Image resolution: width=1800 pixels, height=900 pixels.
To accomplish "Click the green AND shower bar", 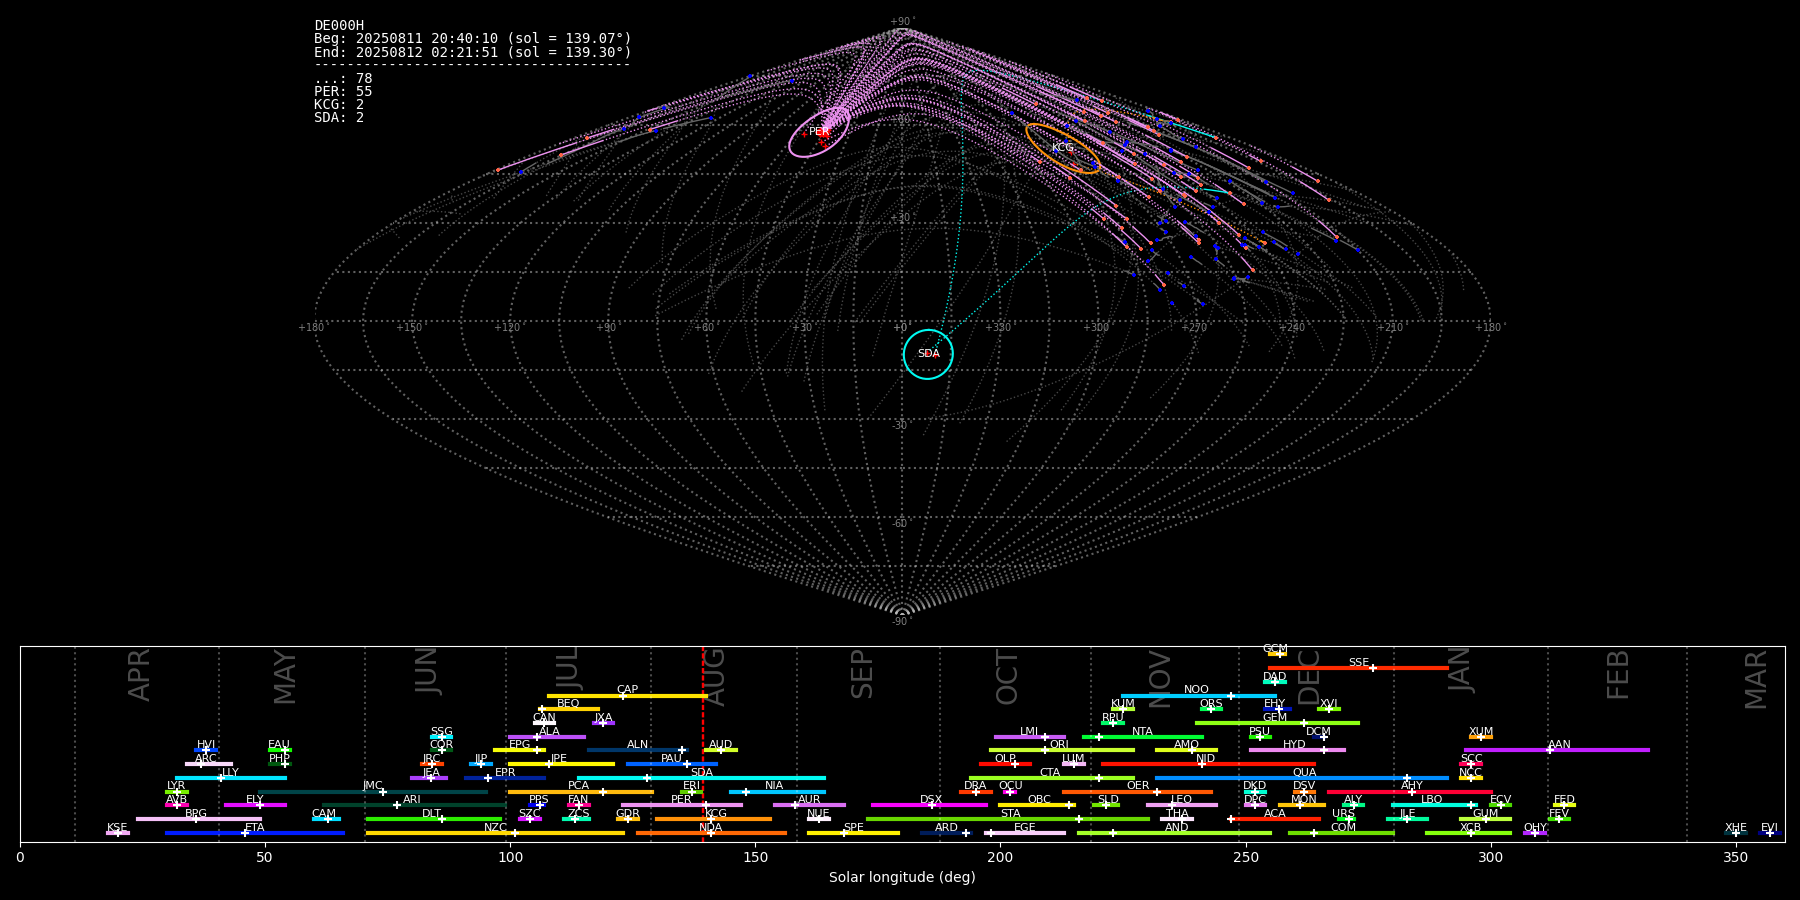I will coord(1174,833).
